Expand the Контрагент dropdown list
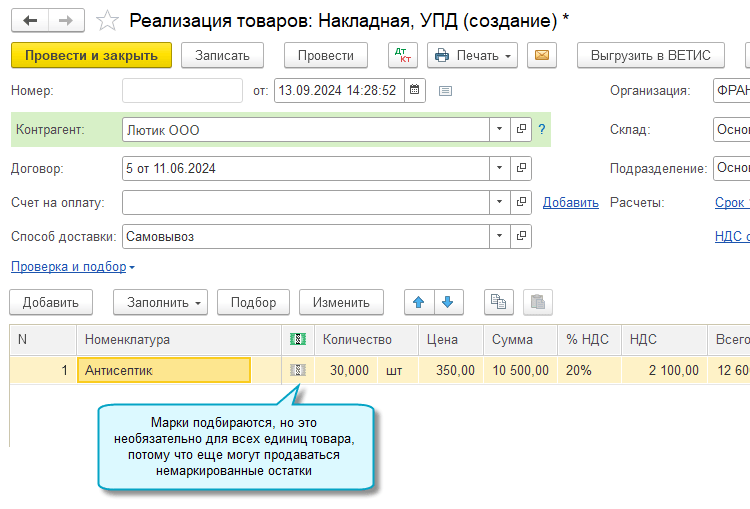 pos(500,129)
